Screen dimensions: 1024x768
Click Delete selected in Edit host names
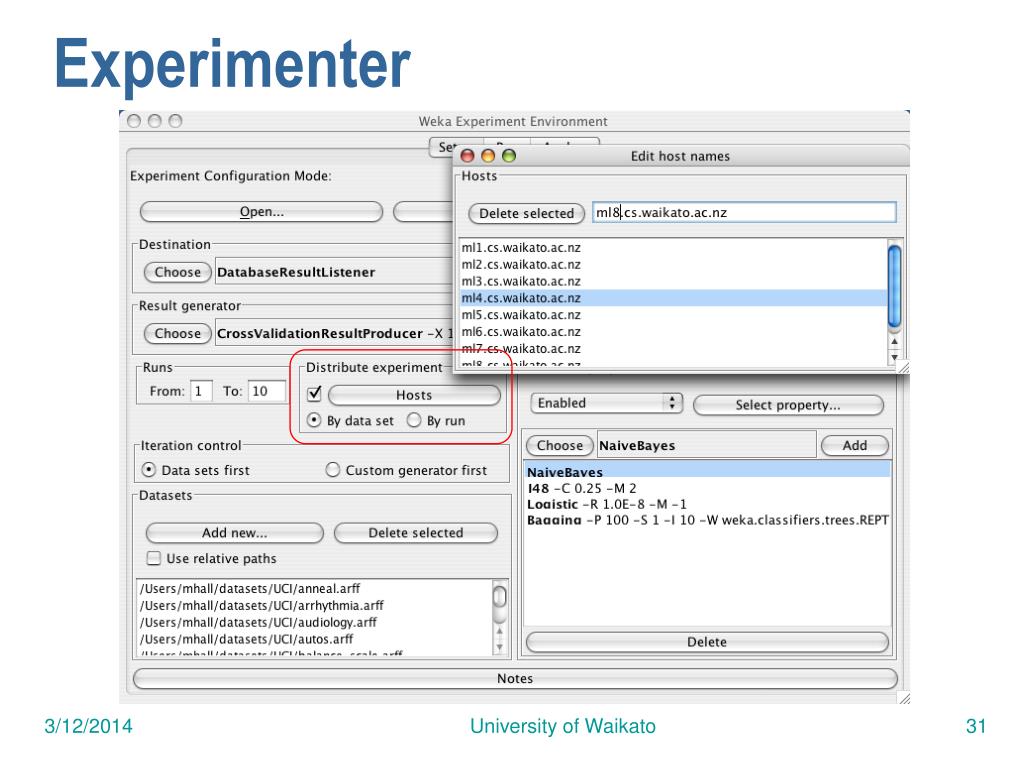click(526, 214)
